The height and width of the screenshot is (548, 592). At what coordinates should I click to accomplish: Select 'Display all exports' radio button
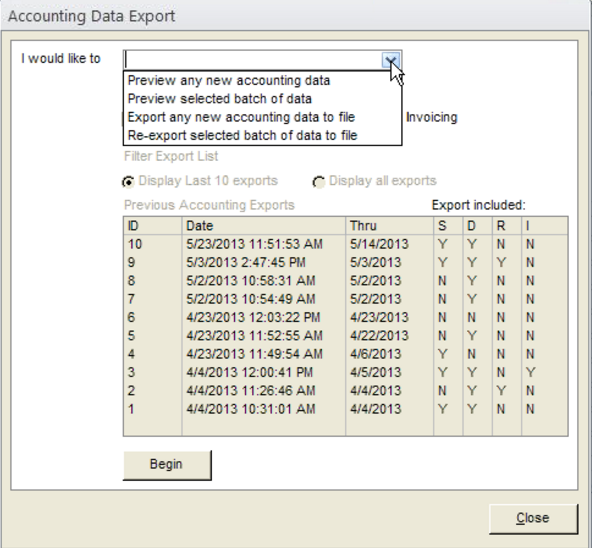(318, 182)
